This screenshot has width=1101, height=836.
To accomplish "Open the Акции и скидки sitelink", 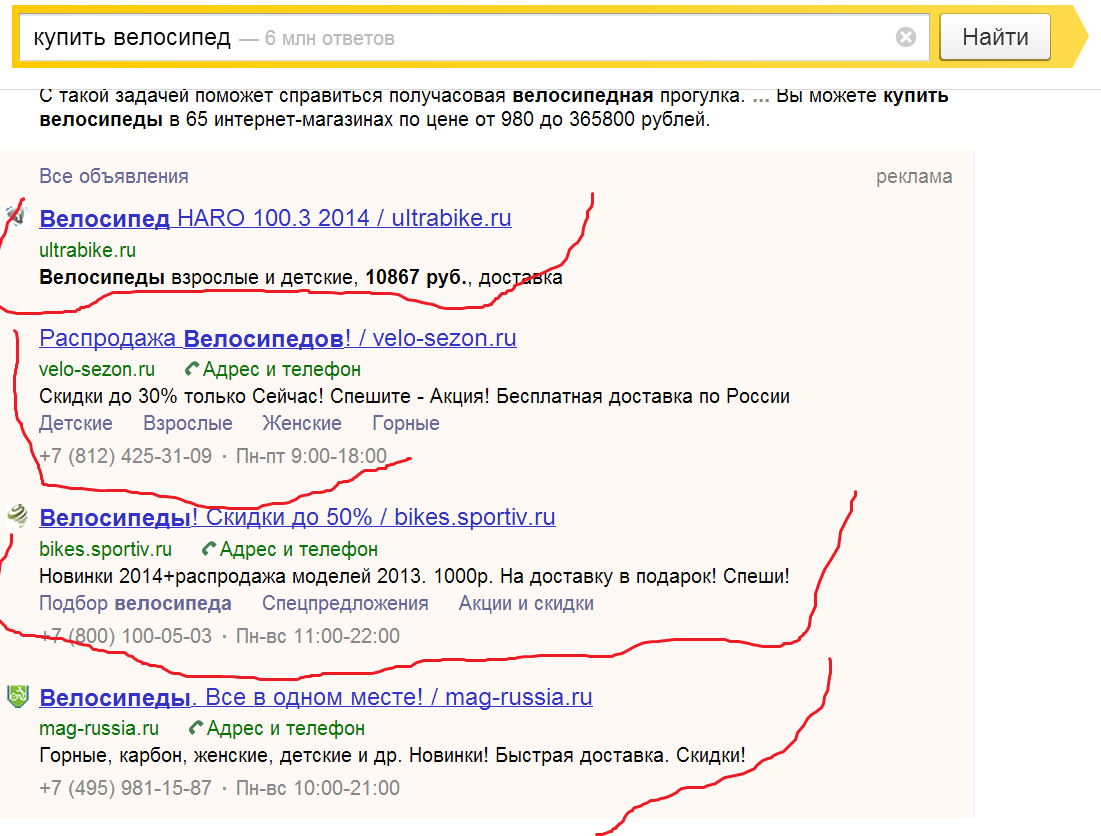I will (526, 604).
